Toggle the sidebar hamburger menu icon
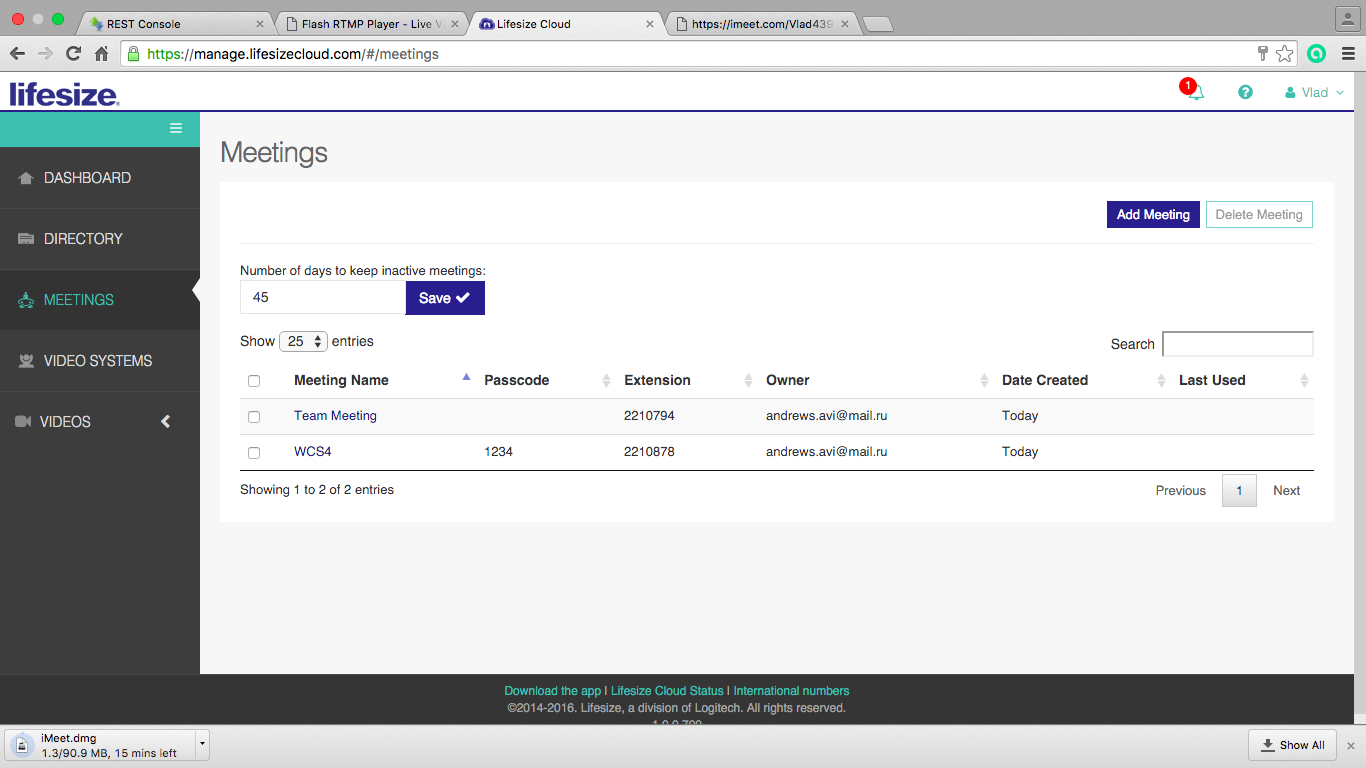 176,128
